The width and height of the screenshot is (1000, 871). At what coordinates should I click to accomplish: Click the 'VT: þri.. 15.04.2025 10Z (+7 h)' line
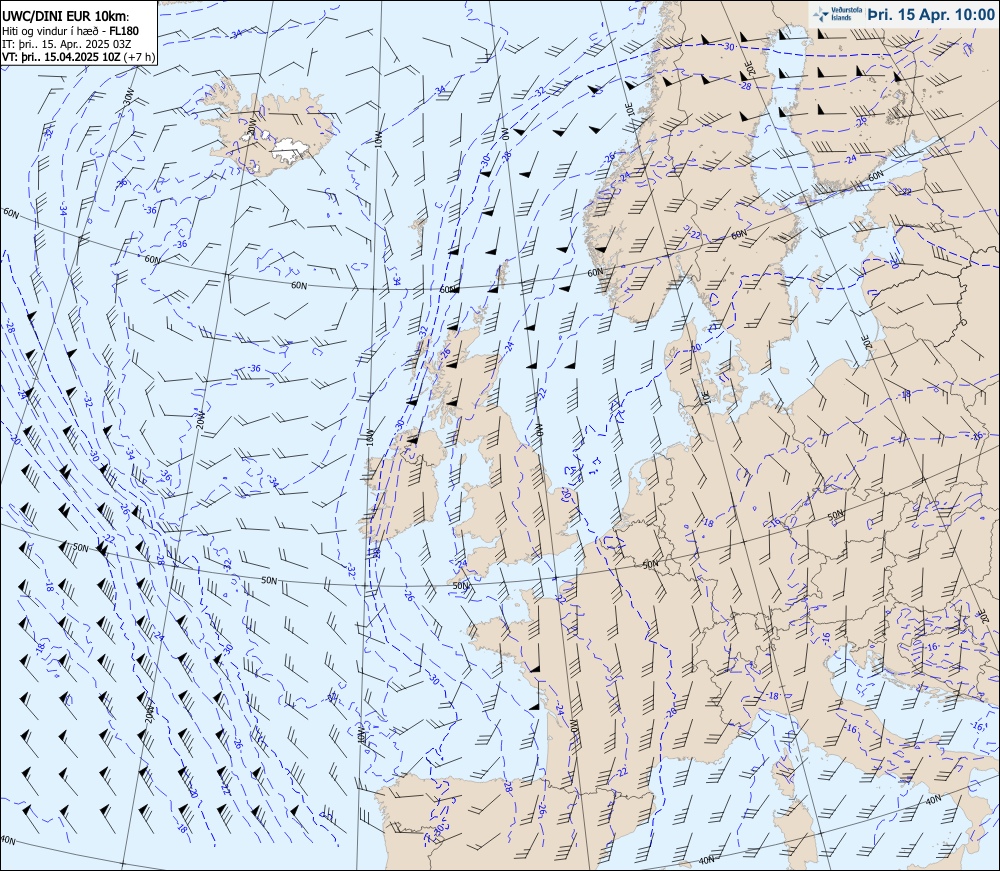[x=78, y=57]
